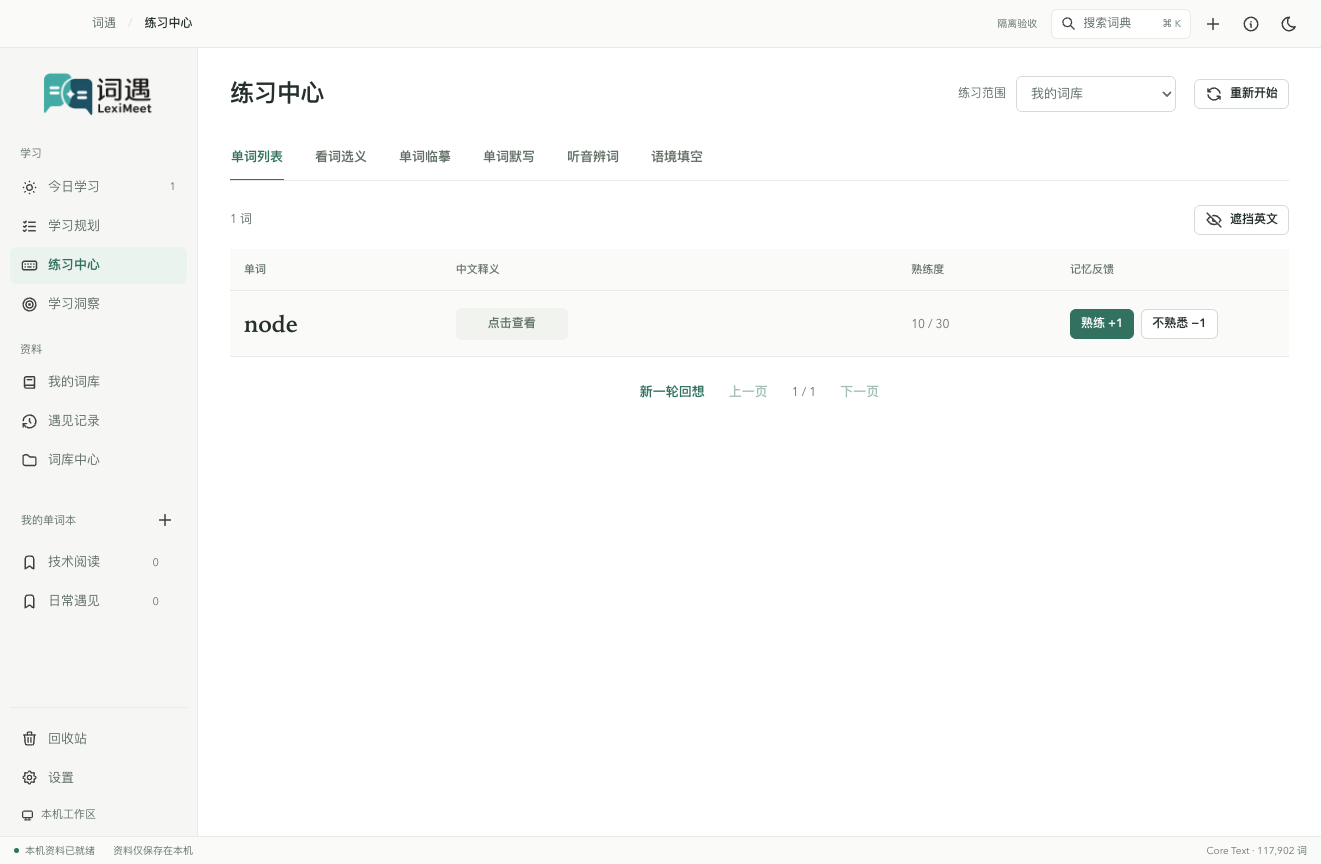Click Core Text · 117,902 词 status

pyautogui.click(x=1256, y=851)
